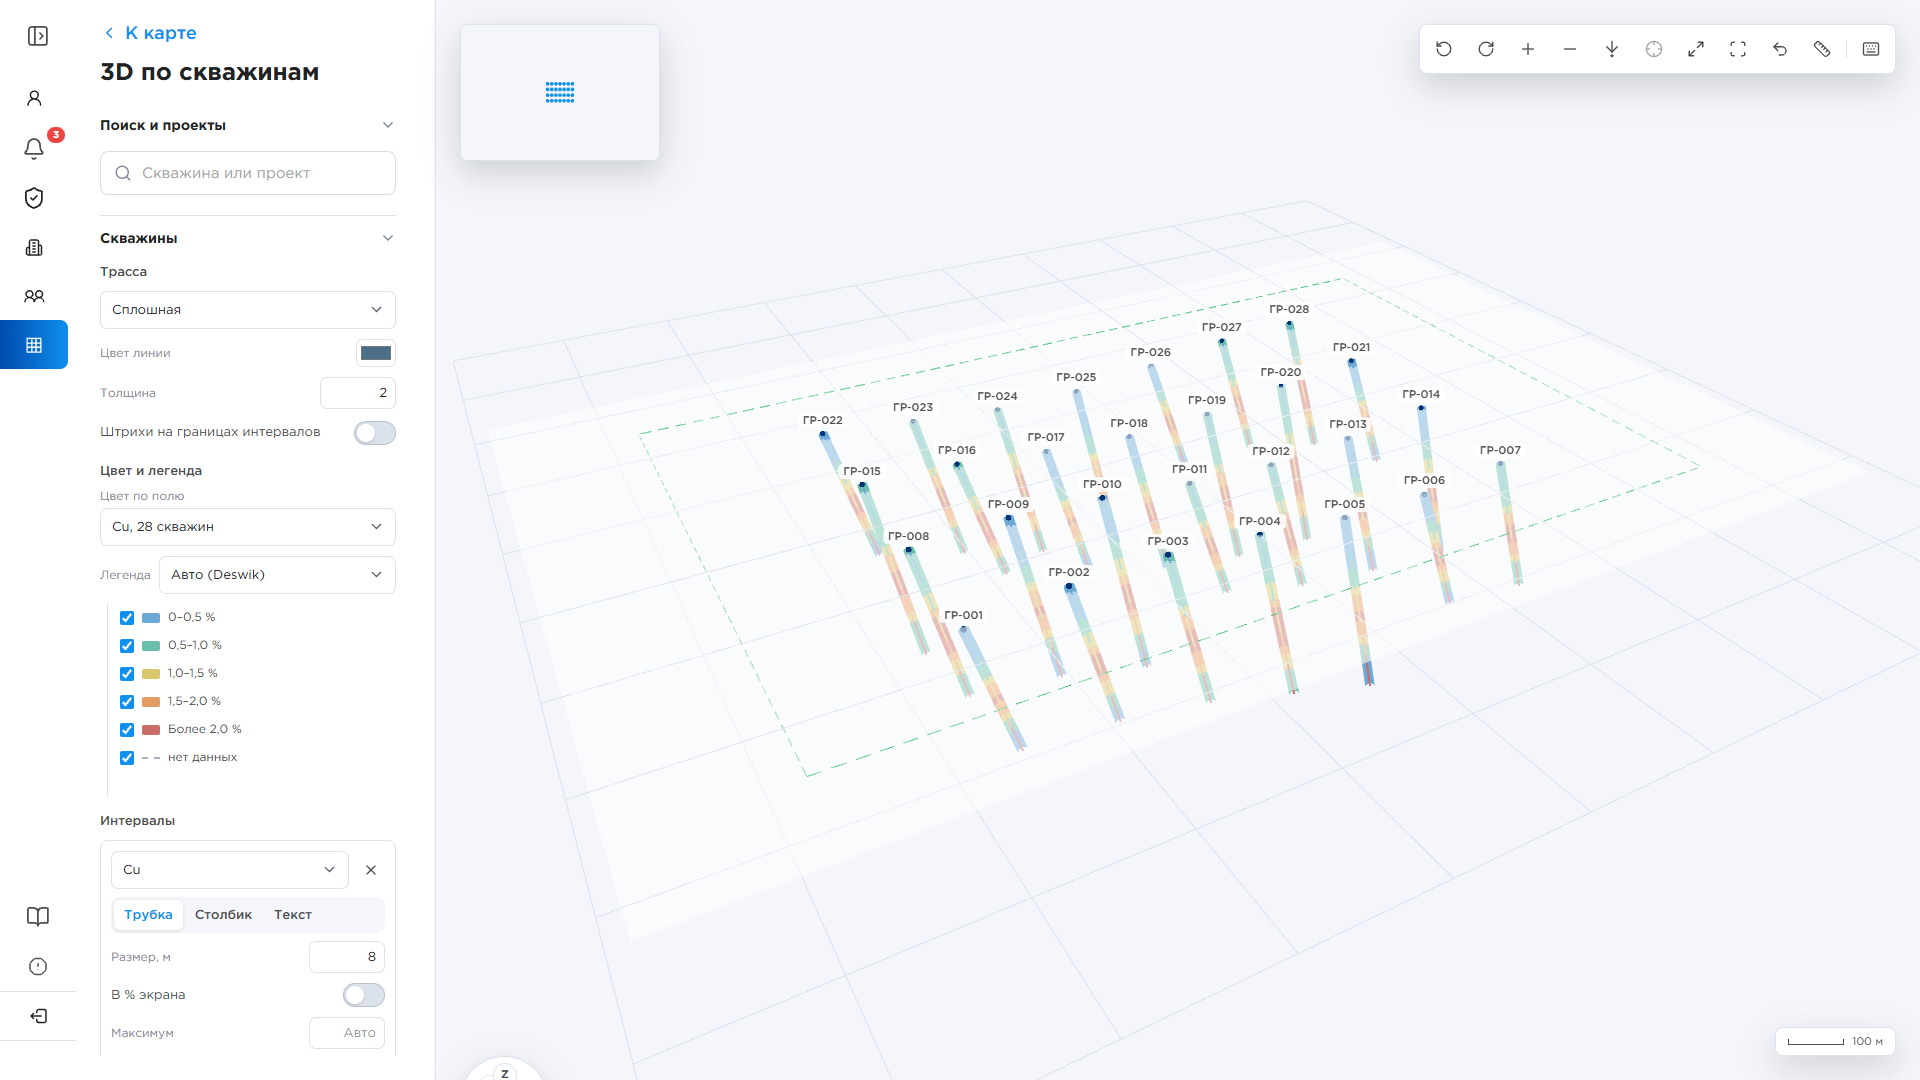Switch to the 'Текст' tab
Viewport: 1920px width, 1080px height.
click(293, 915)
